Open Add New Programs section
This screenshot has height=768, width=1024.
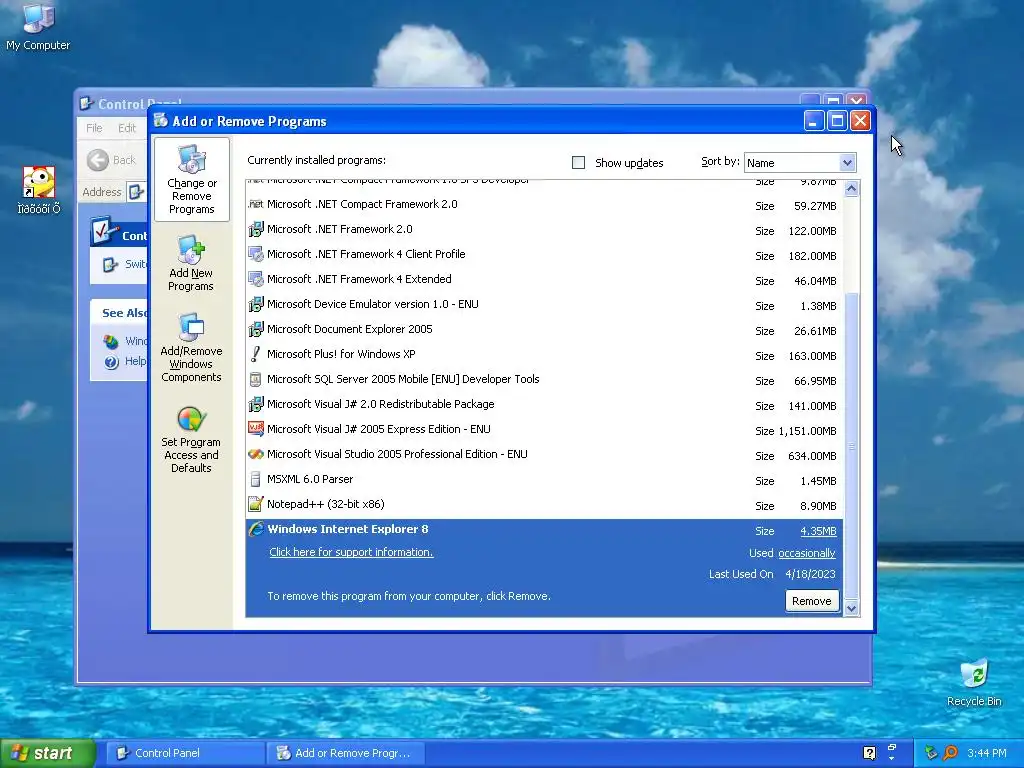pos(191,263)
